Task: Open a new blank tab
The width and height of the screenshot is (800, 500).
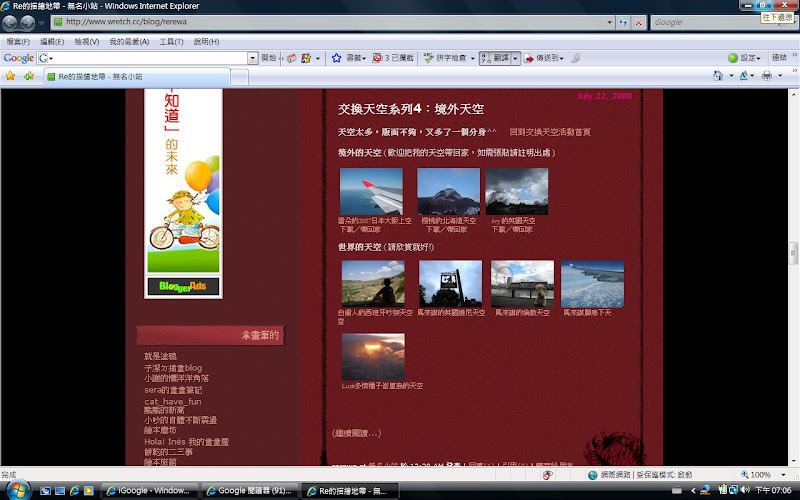Action: click(x=239, y=77)
